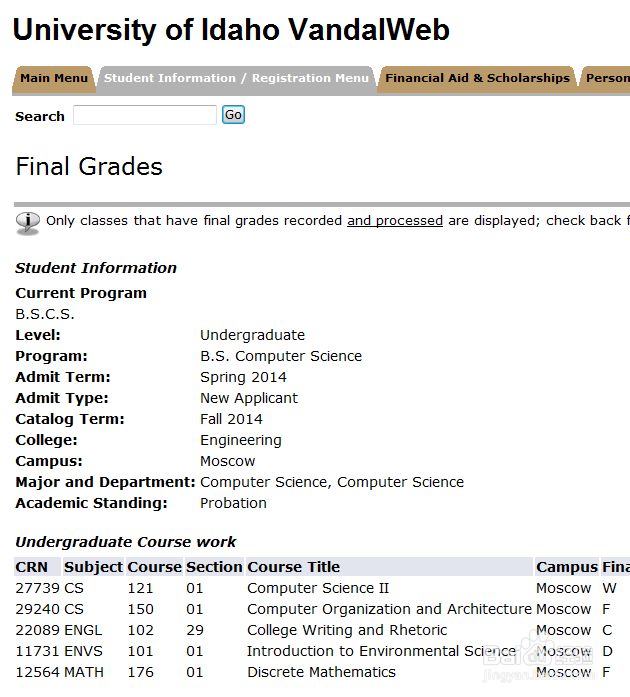Select 'Computer Science, Computer Science' major value

coord(332,482)
